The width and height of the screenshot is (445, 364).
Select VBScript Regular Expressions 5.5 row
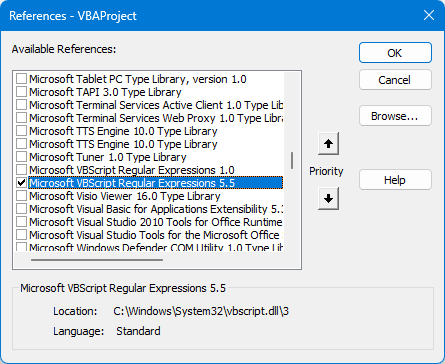click(x=156, y=183)
